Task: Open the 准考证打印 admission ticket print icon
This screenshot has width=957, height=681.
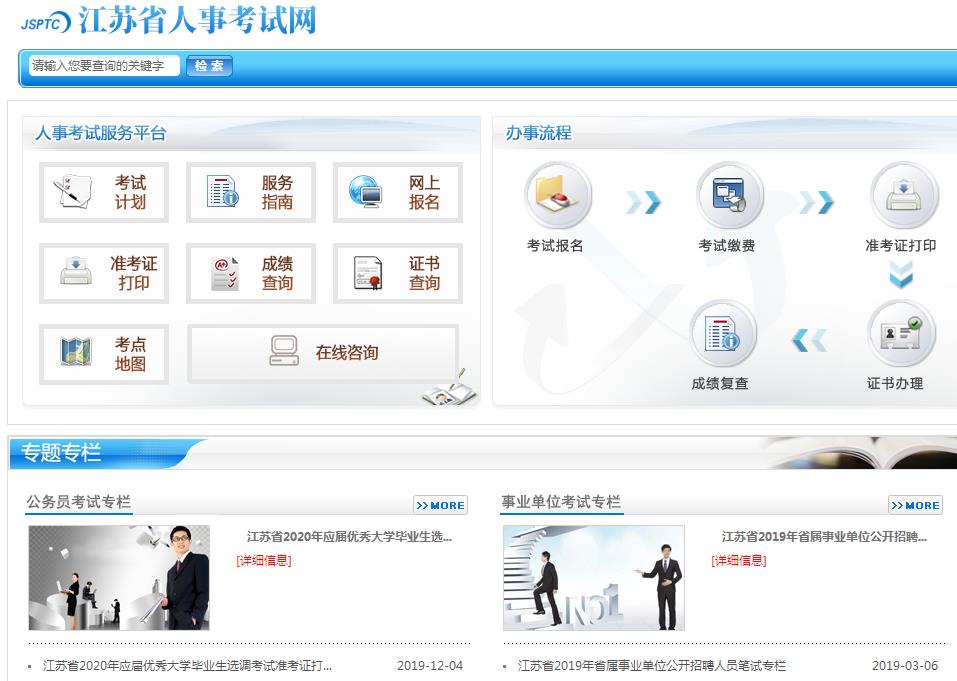Action: tap(103, 273)
